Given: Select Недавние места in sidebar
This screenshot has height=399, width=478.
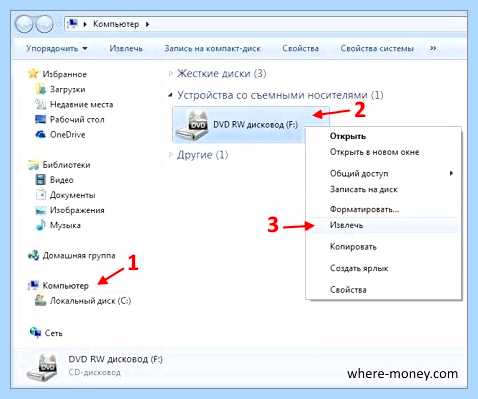Looking at the screenshot, I should coord(82,104).
